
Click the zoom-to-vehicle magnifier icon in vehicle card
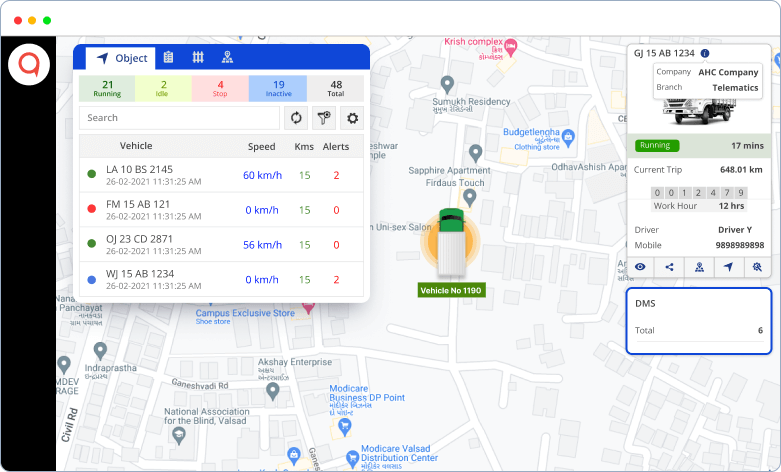coord(757,267)
